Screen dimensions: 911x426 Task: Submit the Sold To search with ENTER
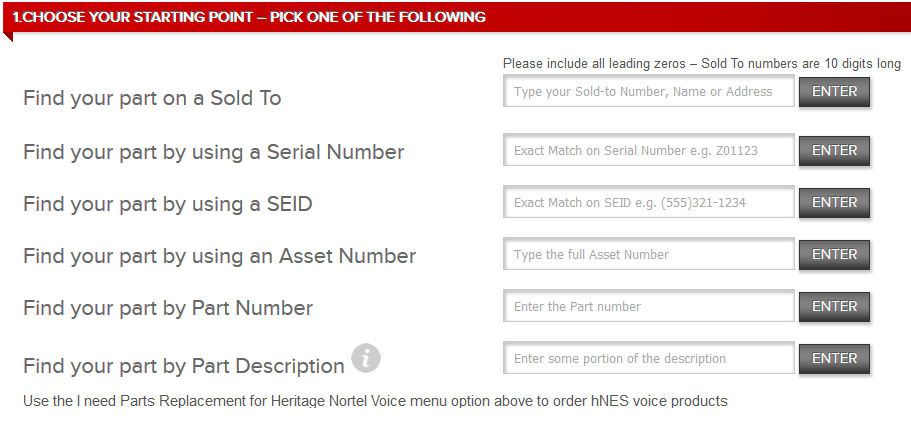(834, 92)
